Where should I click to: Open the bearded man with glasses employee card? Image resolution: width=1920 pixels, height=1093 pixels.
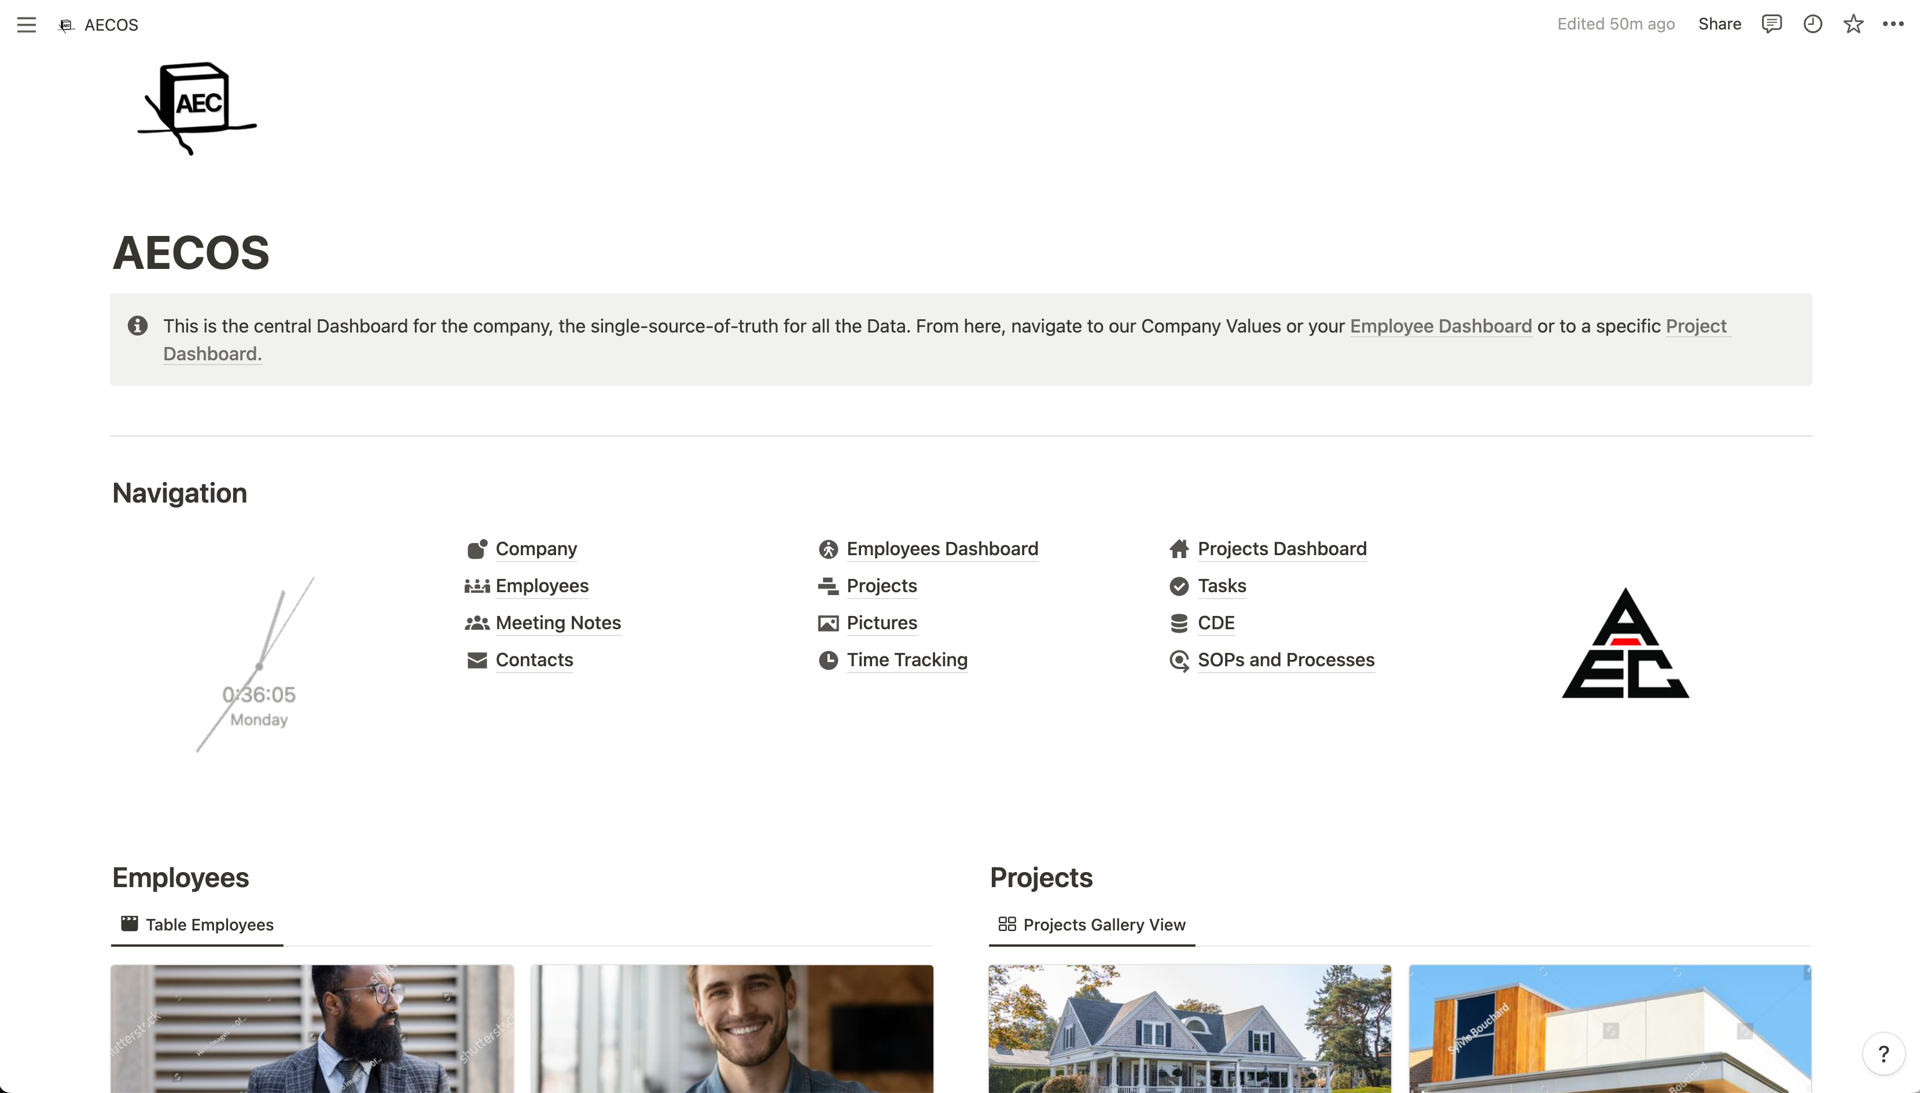[312, 1029]
